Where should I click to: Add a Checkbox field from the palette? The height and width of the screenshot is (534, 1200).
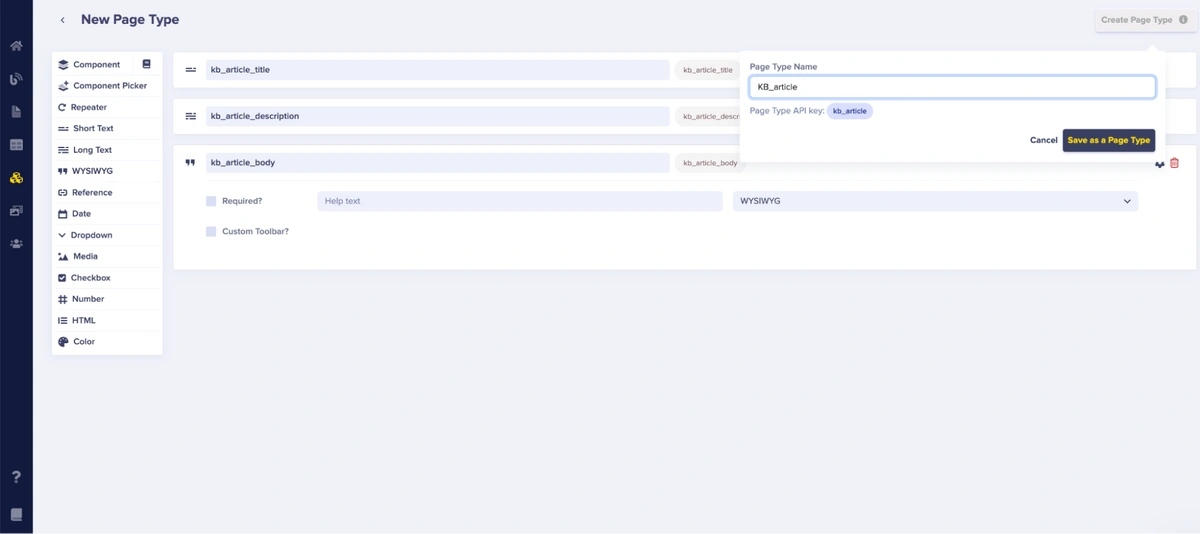coord(90,278)
